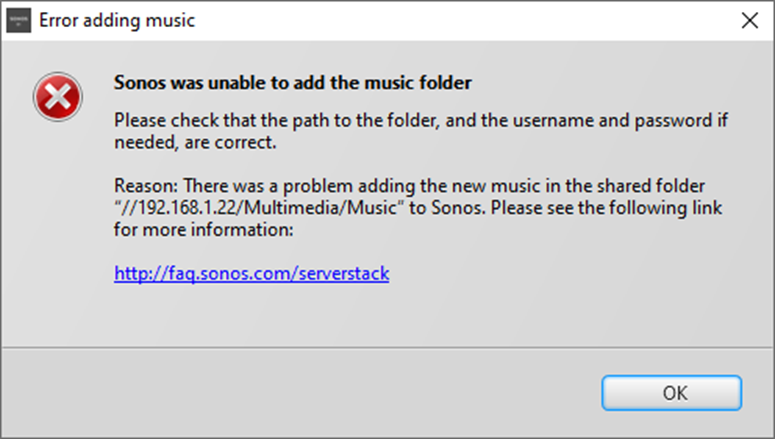Click blank space beneath the red error icon
This screenshot has height=439, width=775.
point(58,222)
